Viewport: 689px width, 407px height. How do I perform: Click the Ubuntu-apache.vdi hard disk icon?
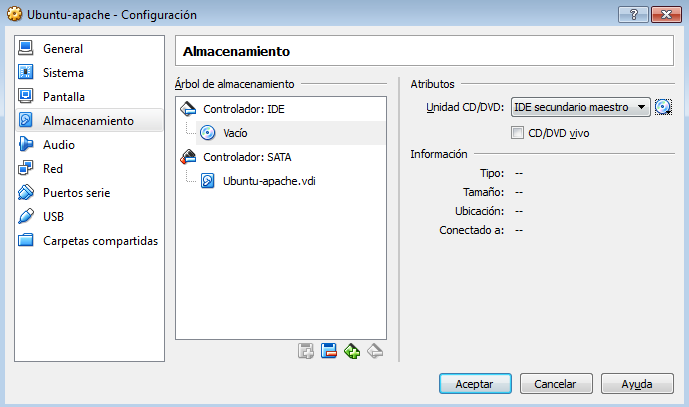click(x=208, y=181)
